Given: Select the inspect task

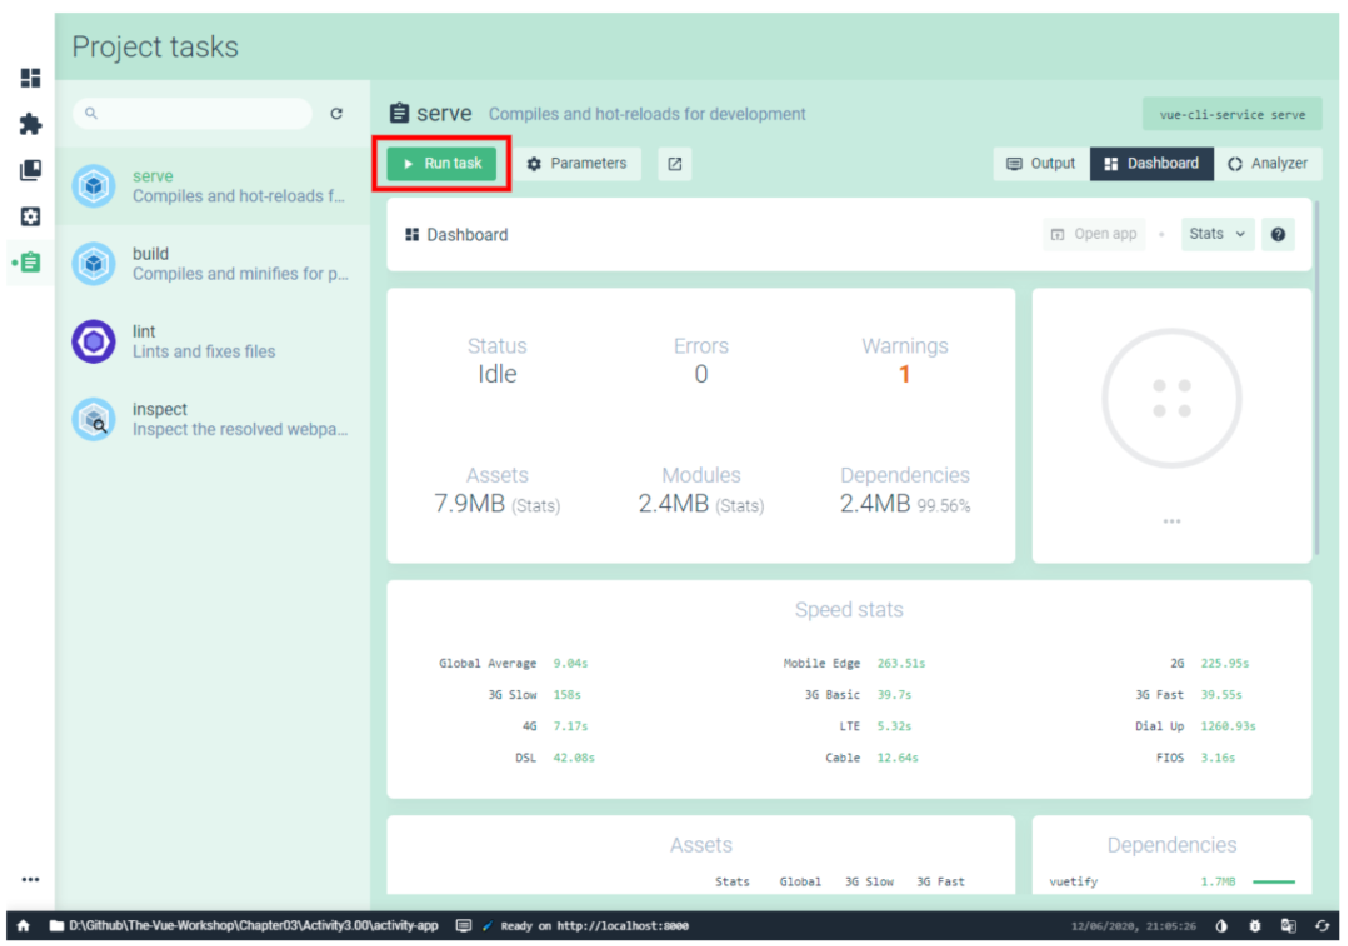Looking at the screenshot, I should pos(212,419).
